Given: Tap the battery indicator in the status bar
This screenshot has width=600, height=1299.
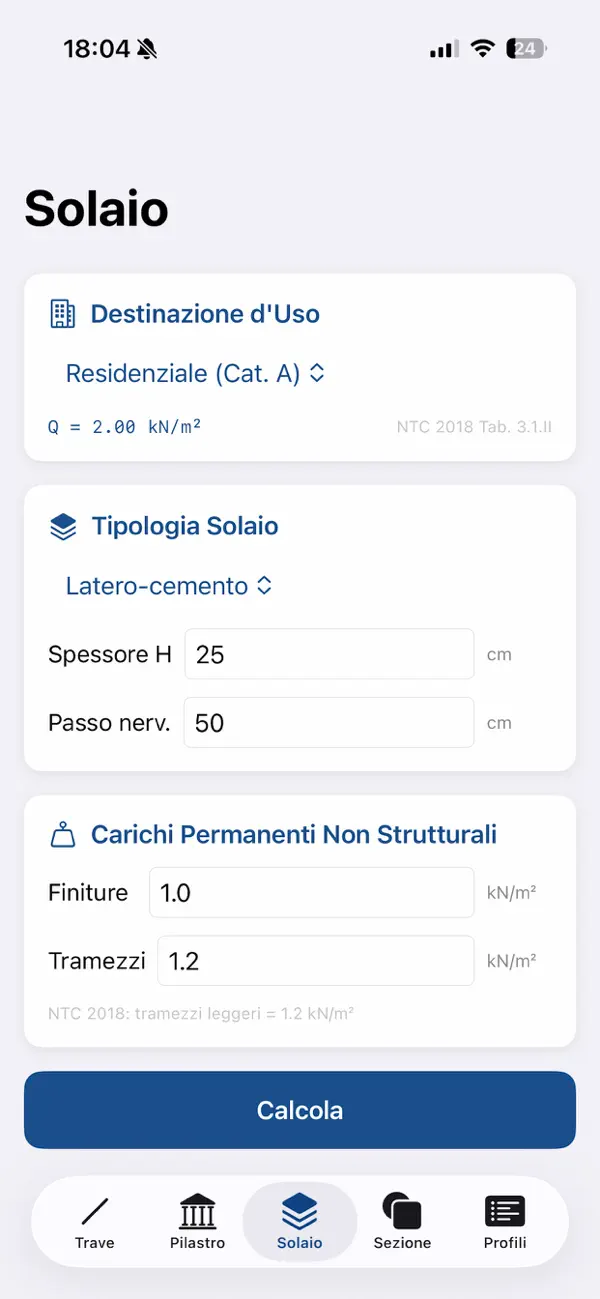Looking at the screenshot, I should click(x=524, y=47).
